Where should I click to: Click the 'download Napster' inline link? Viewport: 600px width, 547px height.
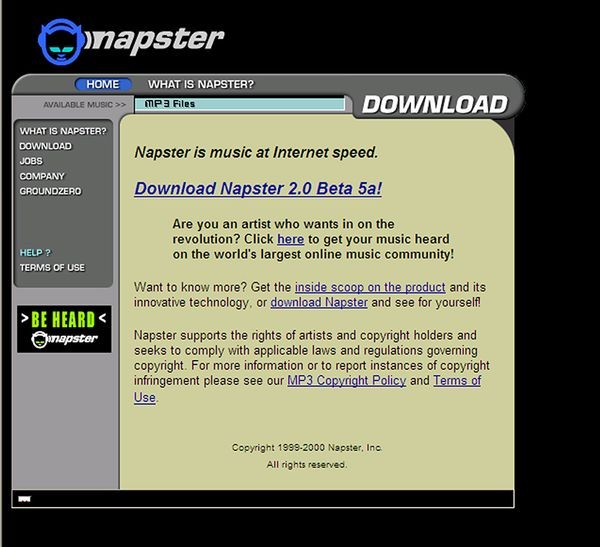tap(319, 302)
